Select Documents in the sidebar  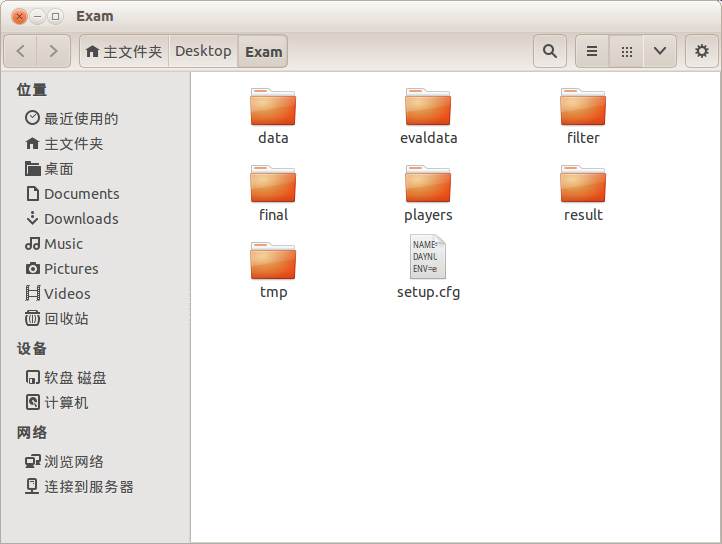point(81,194)
